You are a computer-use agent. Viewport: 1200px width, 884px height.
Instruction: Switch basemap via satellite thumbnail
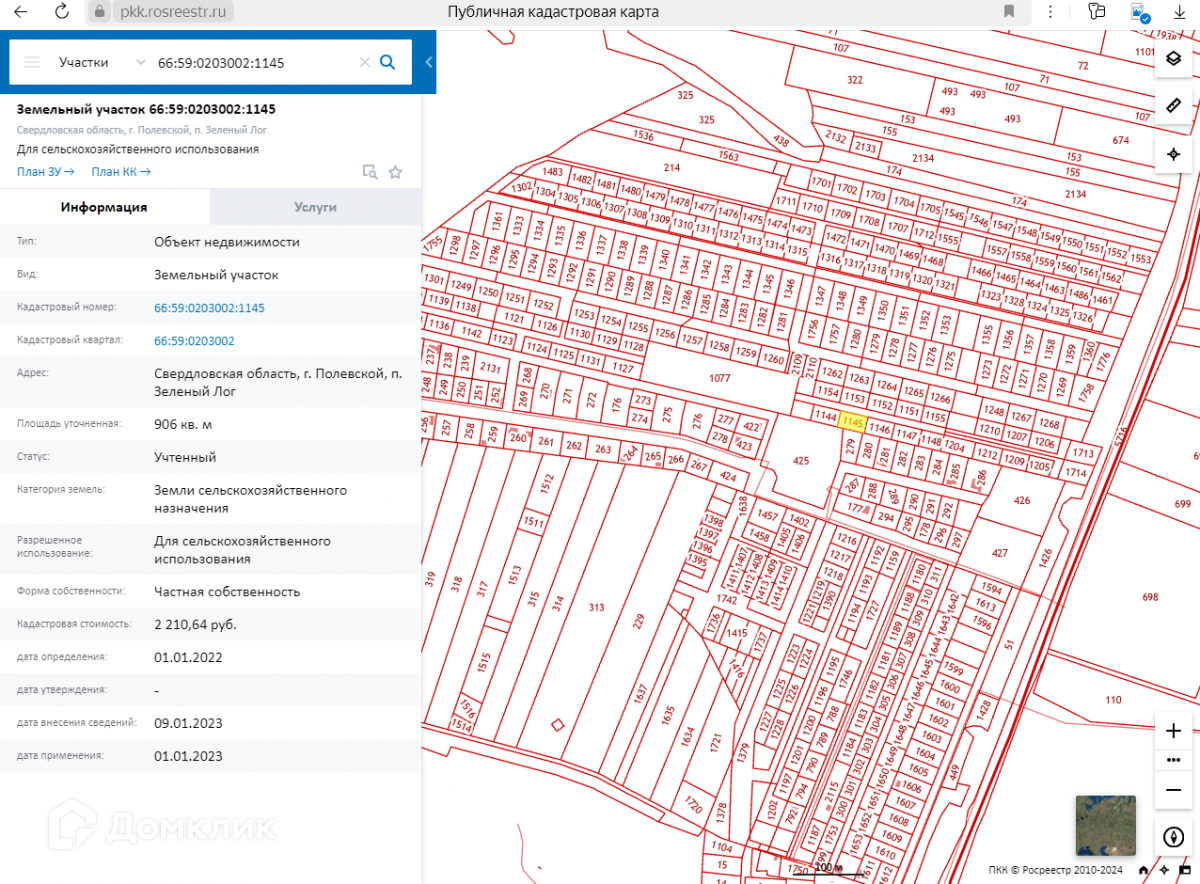click(x=1106, y=826)
